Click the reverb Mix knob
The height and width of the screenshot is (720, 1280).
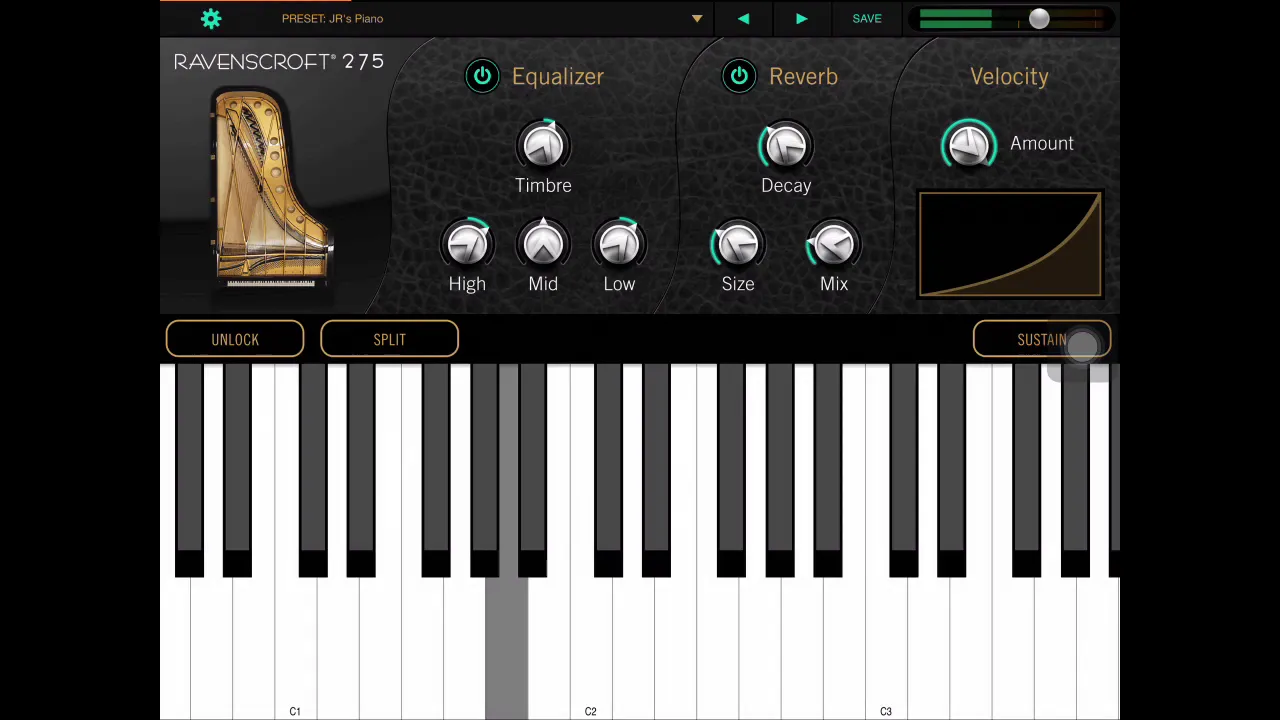pyautogui.click(x=834, y=244)
